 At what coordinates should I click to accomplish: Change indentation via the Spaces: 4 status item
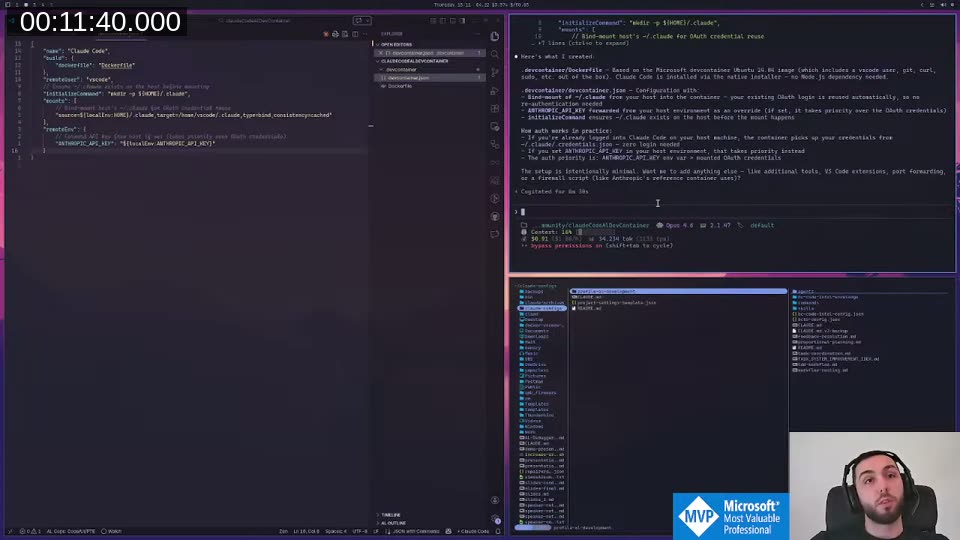coord(336,531)
